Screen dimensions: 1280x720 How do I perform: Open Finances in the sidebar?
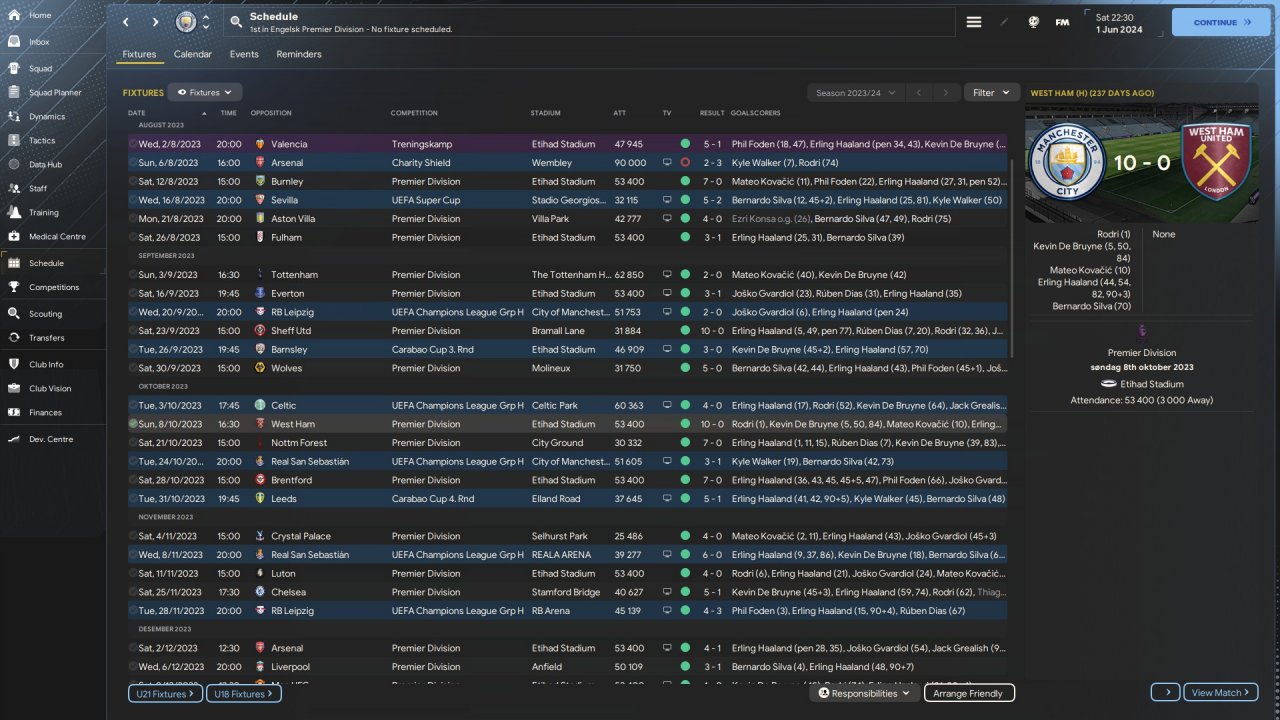pyautogui.click(x=45, y=412)
